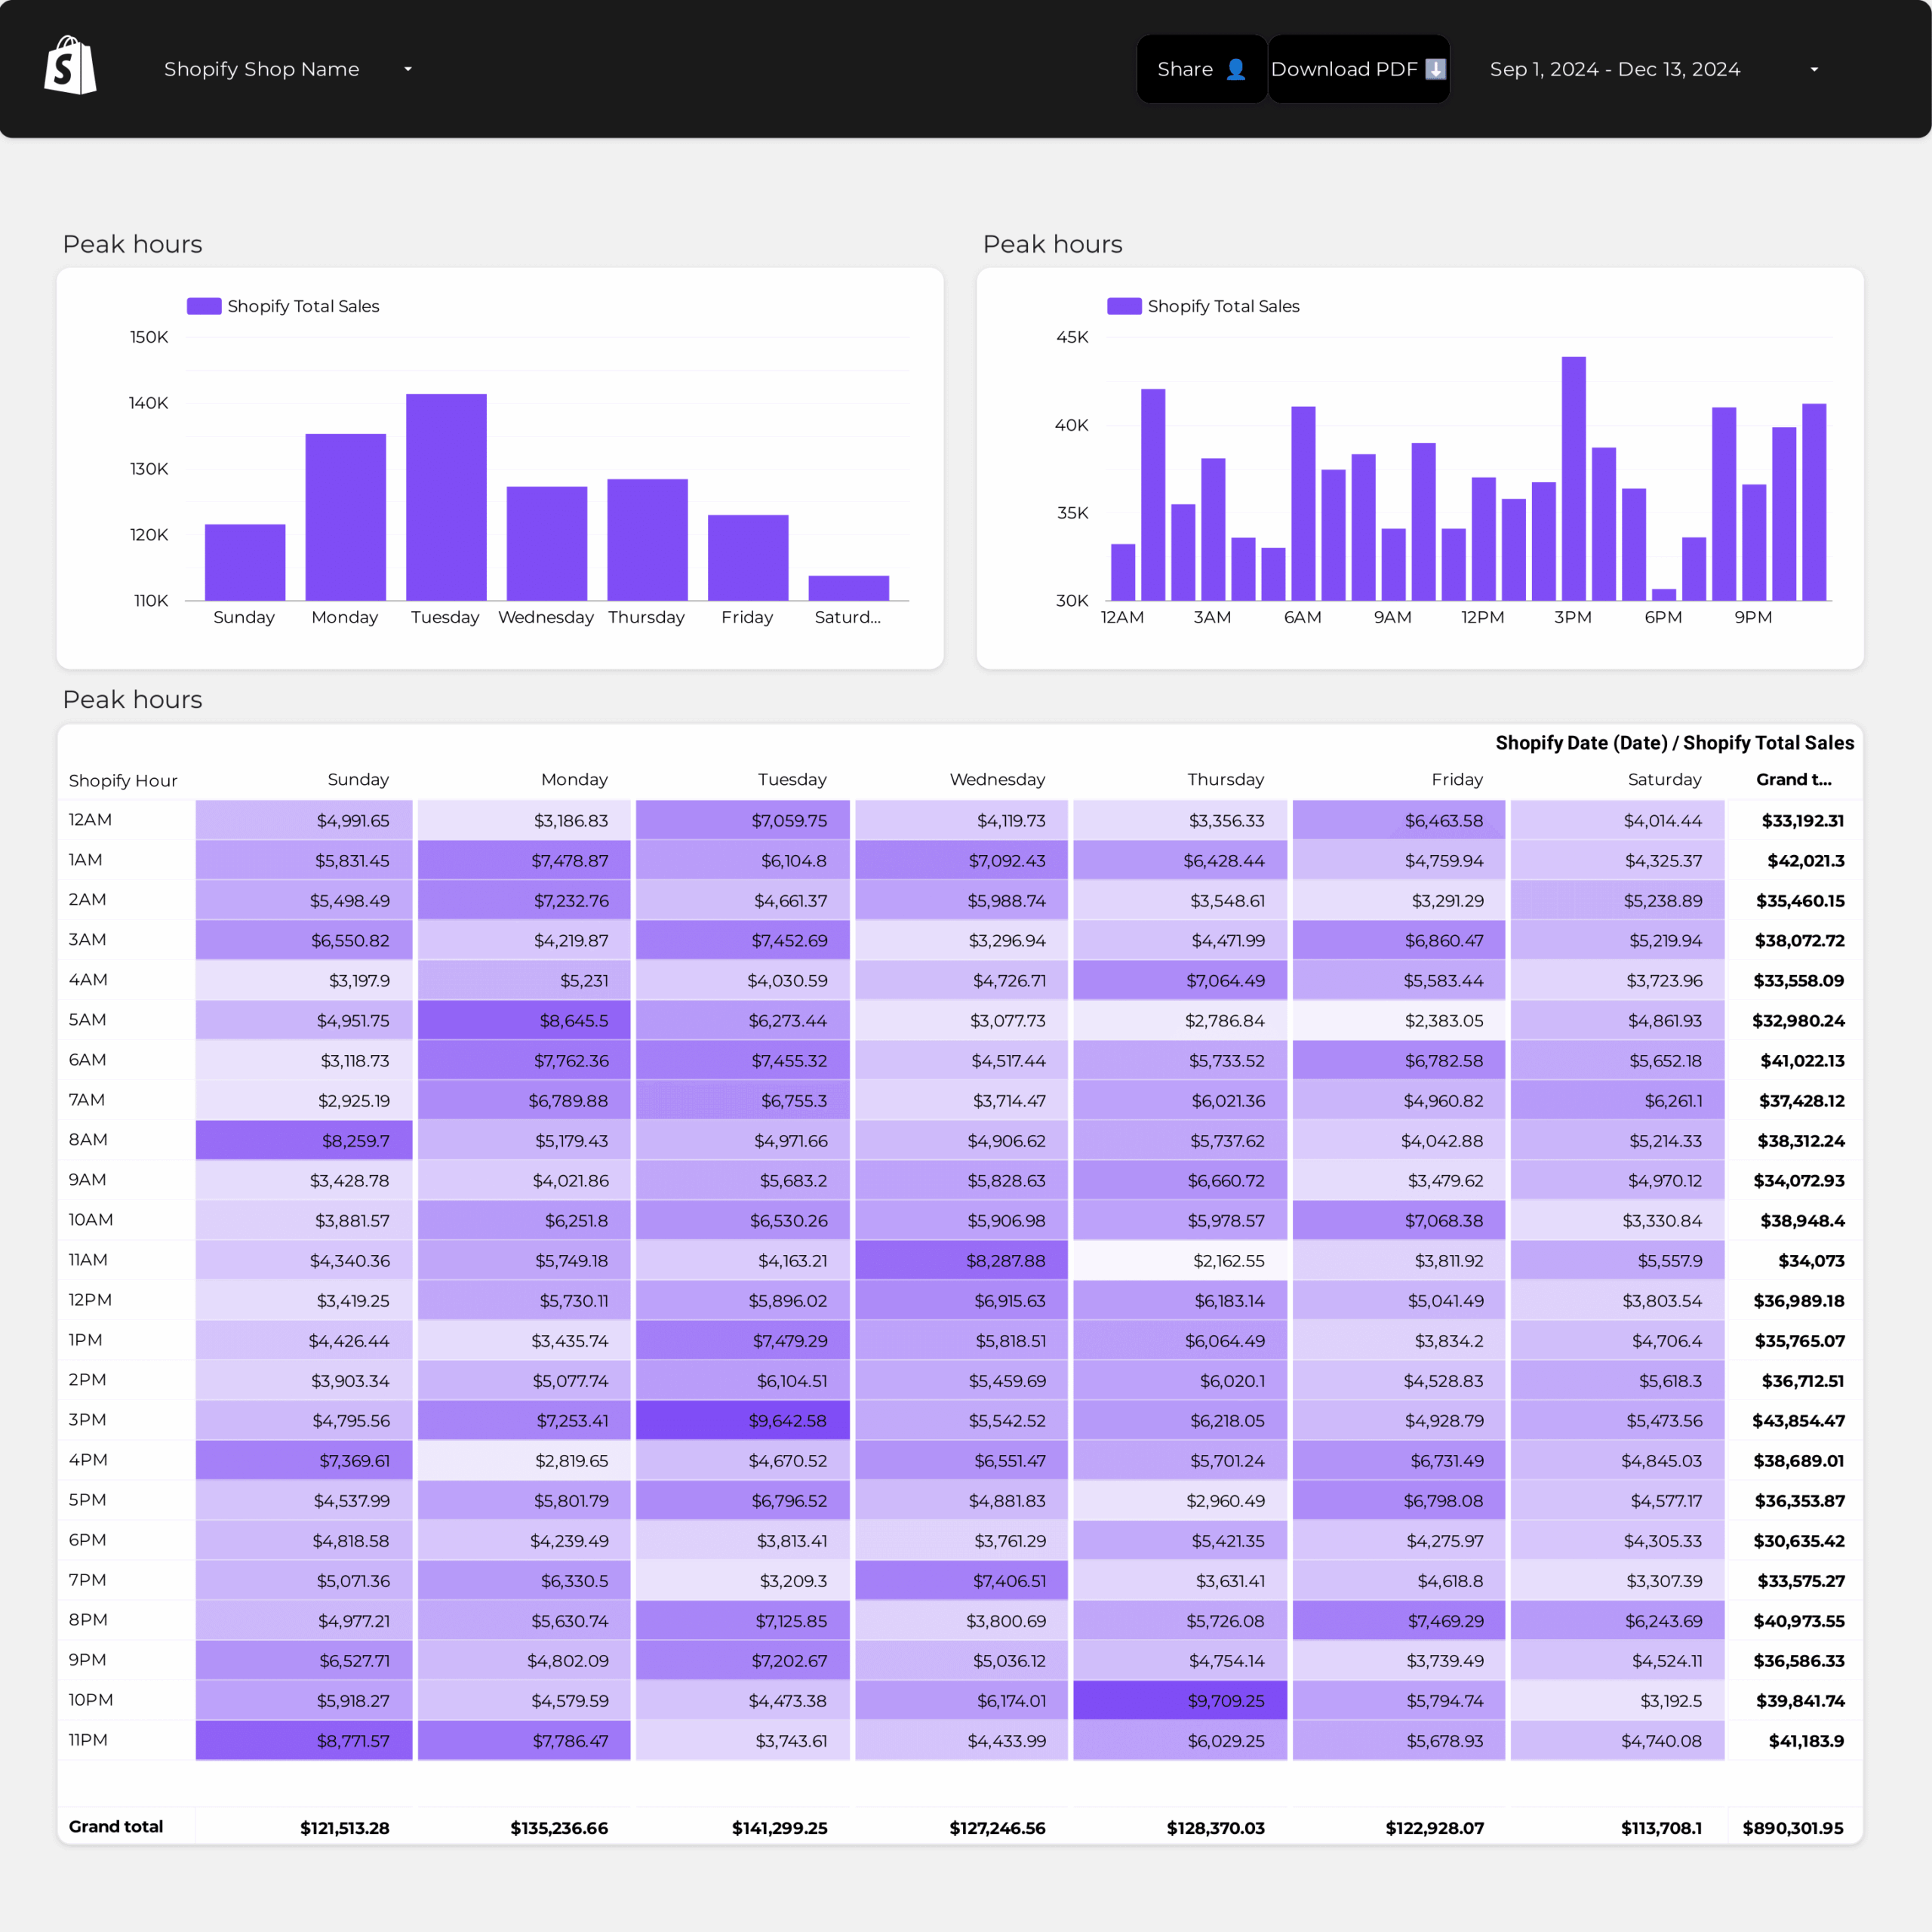Screen dimensions: 1932x1932
Task: Click the Download PDF arrow icon
Action: [x=1435, y=69]
